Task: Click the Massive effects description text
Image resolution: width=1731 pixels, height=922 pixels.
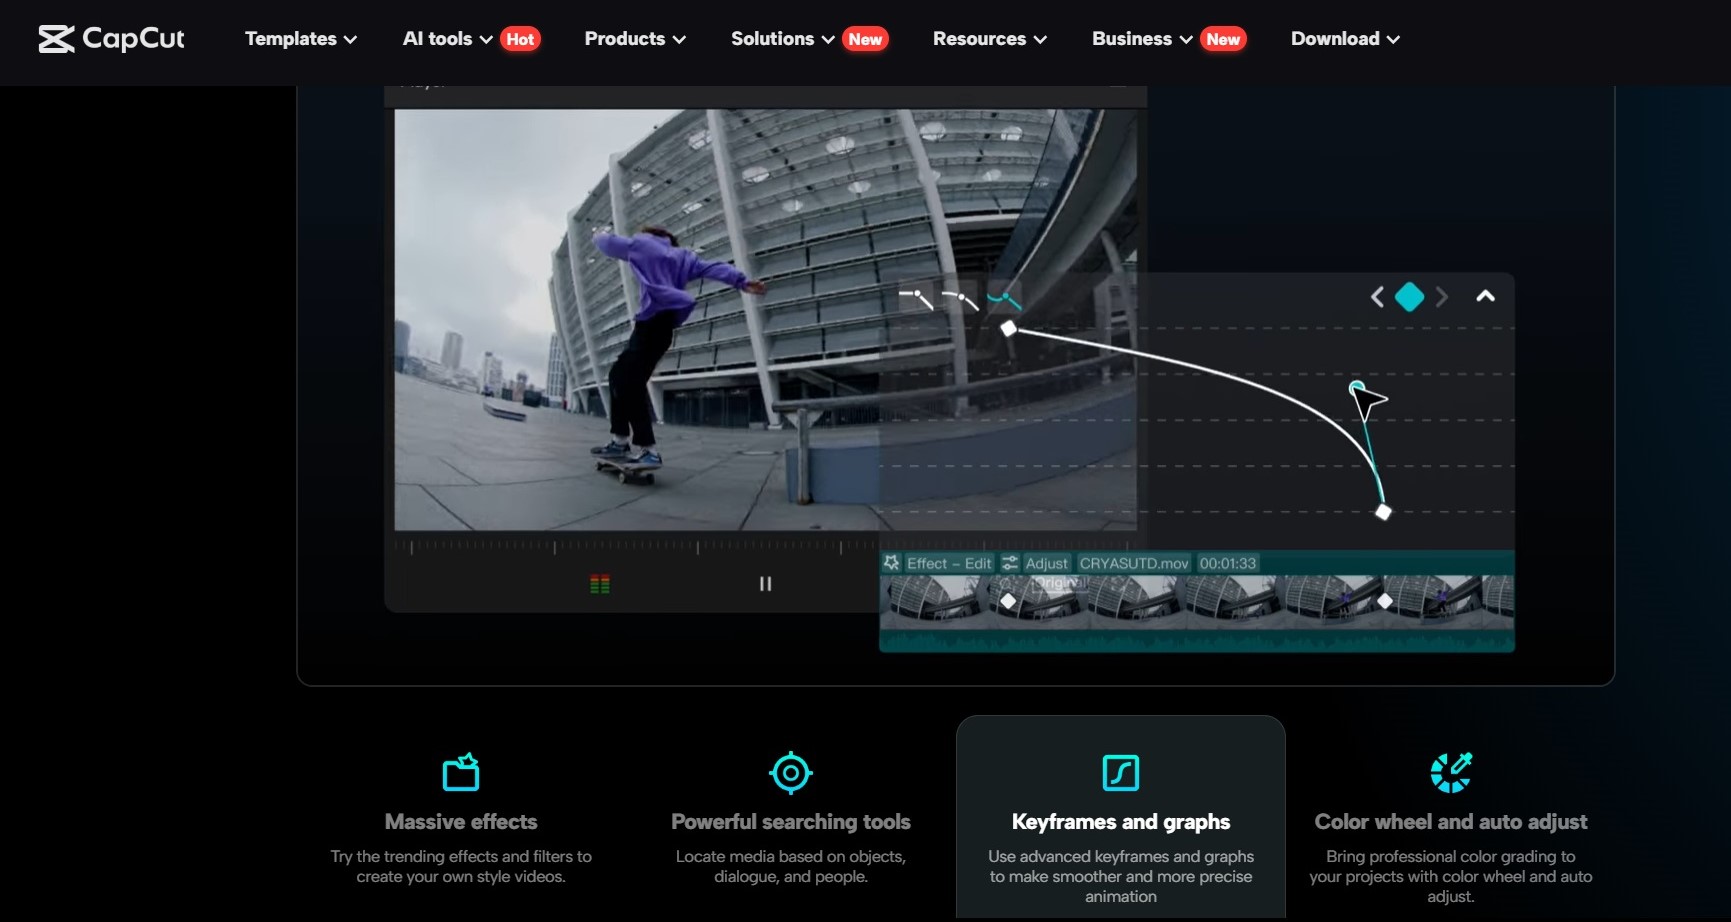Action: (x=461, y=866)
